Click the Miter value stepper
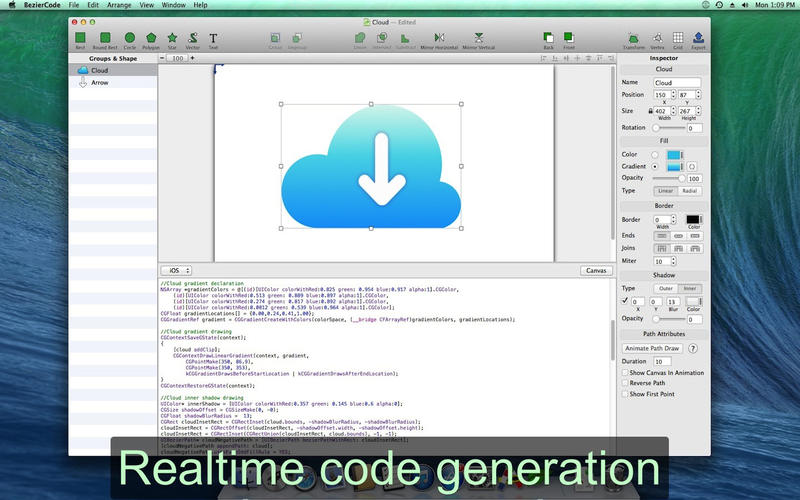The width and height of the screenshot is (800, 500). click(x=672, y=261)
